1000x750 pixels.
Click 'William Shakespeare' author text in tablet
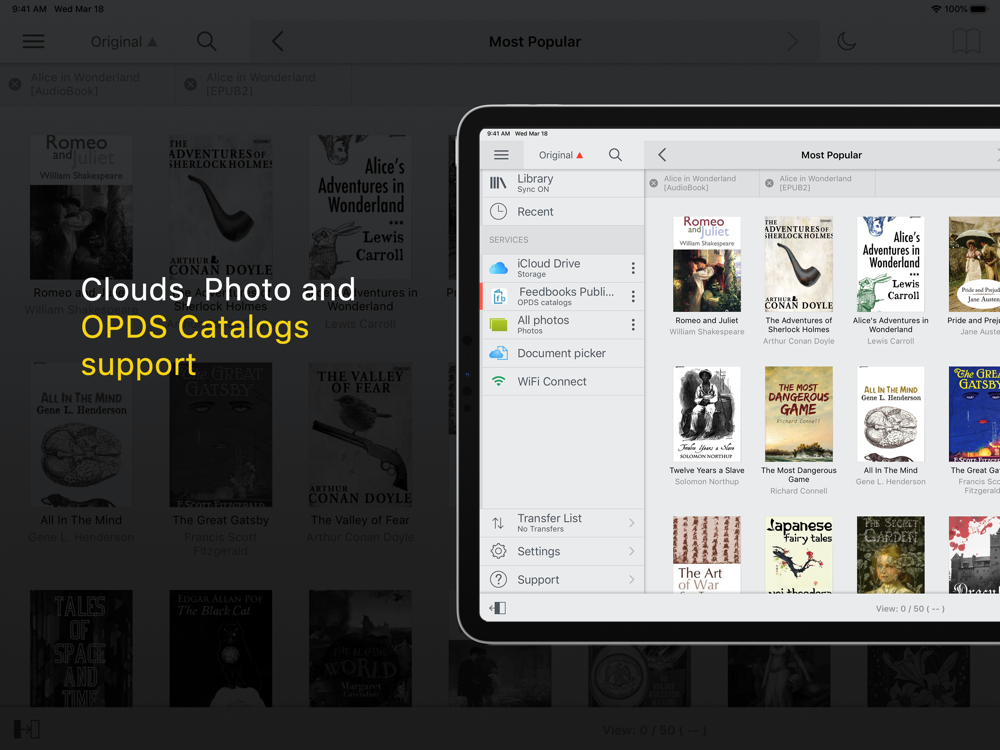pyautogui.click(x=707, y=332)
